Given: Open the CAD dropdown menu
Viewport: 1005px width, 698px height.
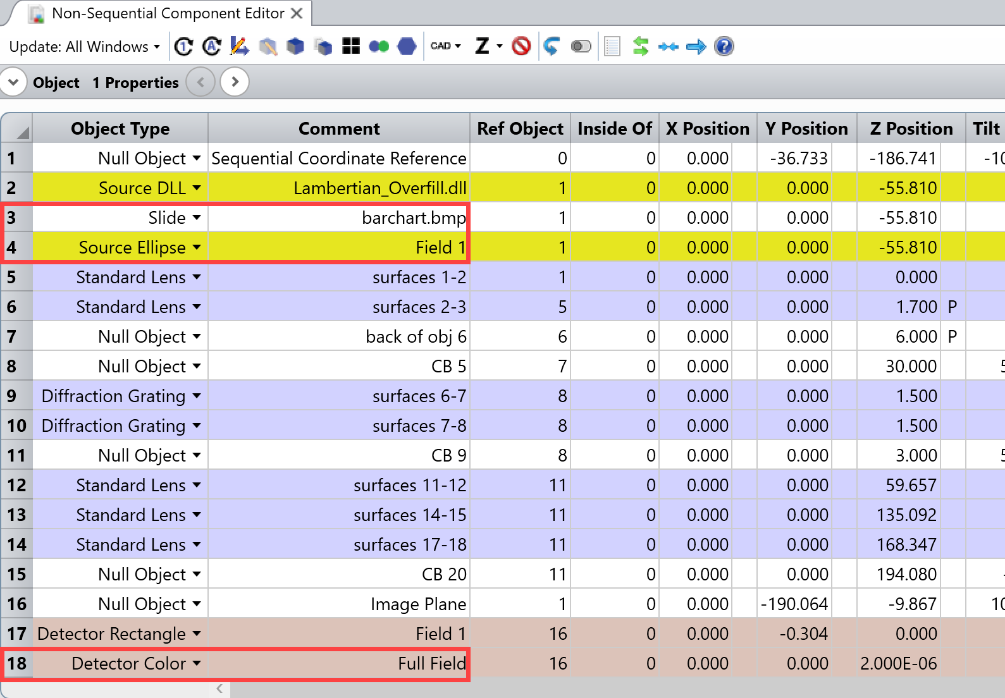Looking at the screenshot, I should point(445,46).
